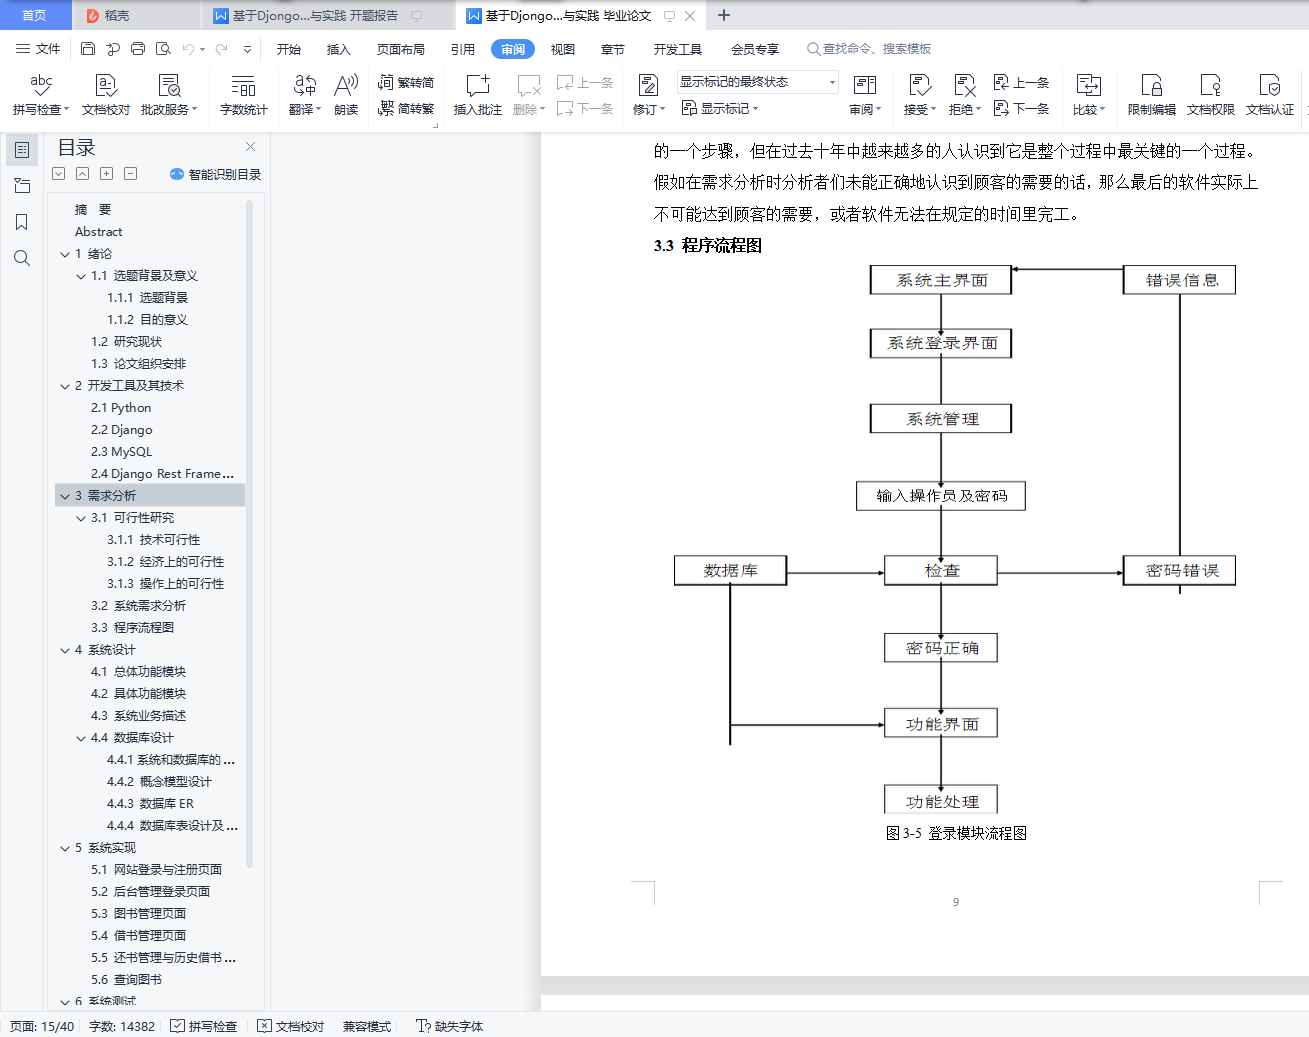Switch to the 页面布局 ribbon tab

401,49
